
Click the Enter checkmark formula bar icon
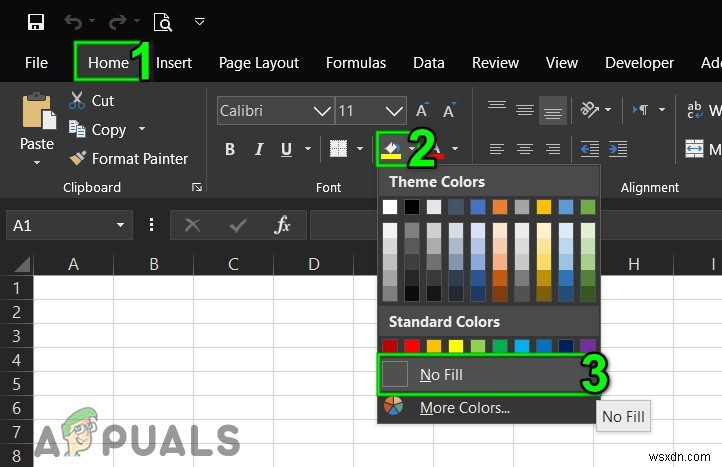238,225
